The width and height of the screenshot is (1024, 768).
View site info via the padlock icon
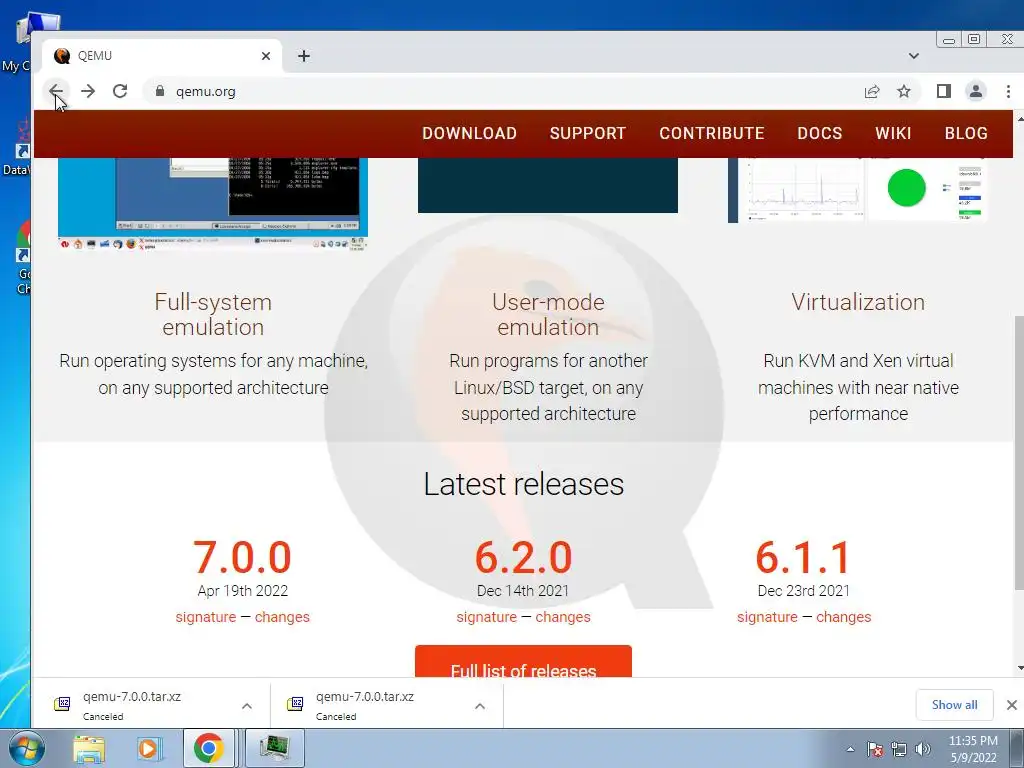point(160,91)
